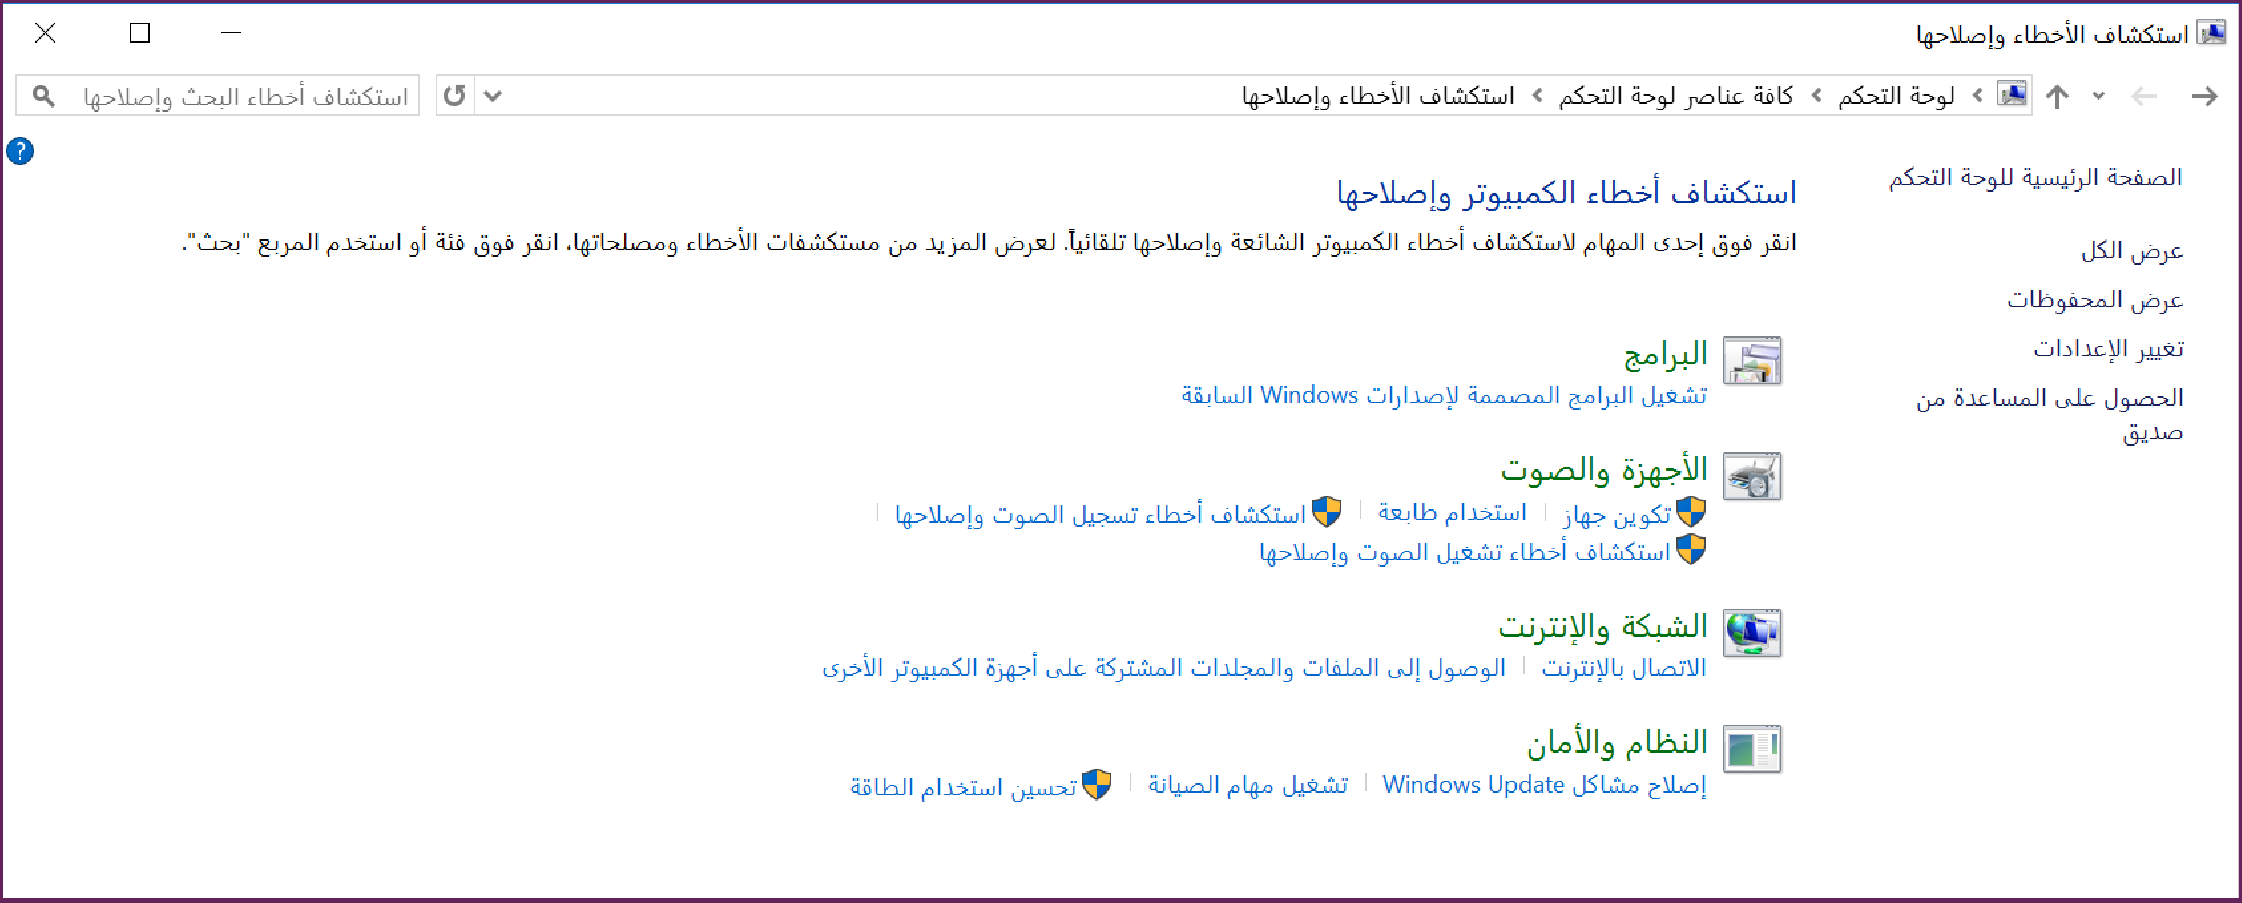The width and height of the screenshot is (2242, 903).
Task: Click shield icon beside تحسين استخدام الطاقة
Action: point(1097,785)
